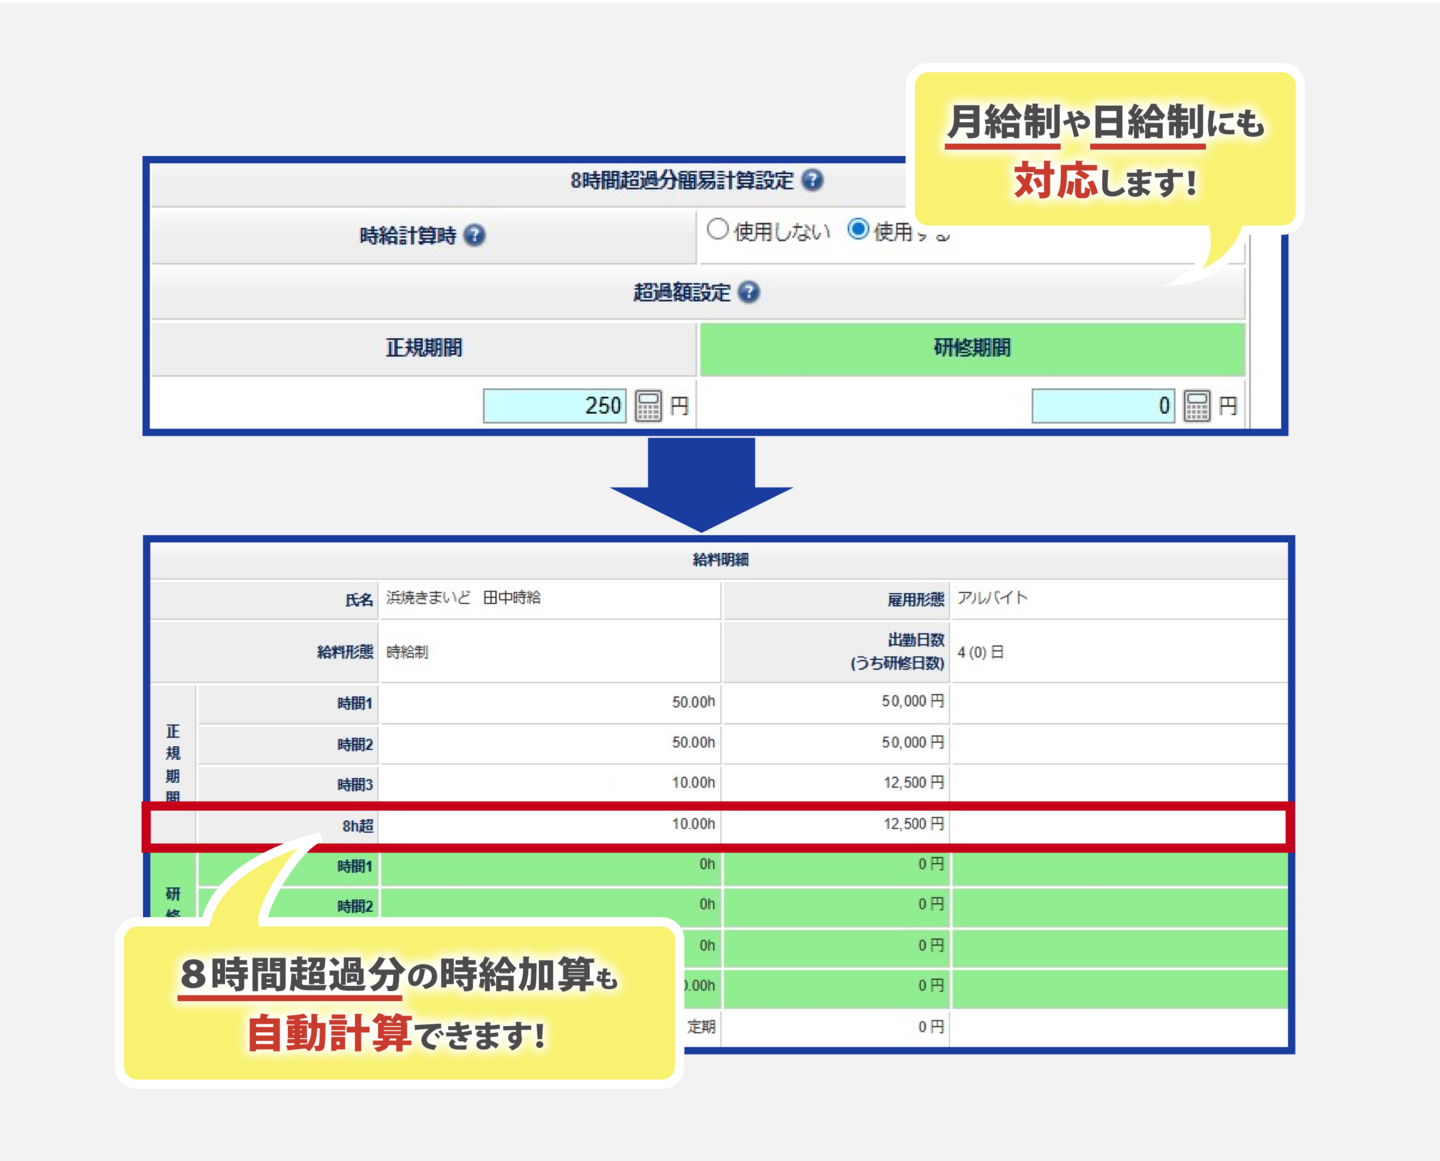This screenshot has height=1161, width=1440.
Task: Click the 超過額設定 help question mark
Action: (749, 292)
